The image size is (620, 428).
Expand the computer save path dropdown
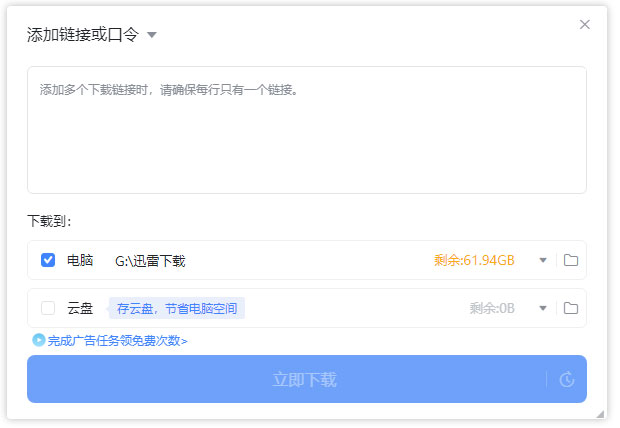pyautogui.click(x=543, y=261)
